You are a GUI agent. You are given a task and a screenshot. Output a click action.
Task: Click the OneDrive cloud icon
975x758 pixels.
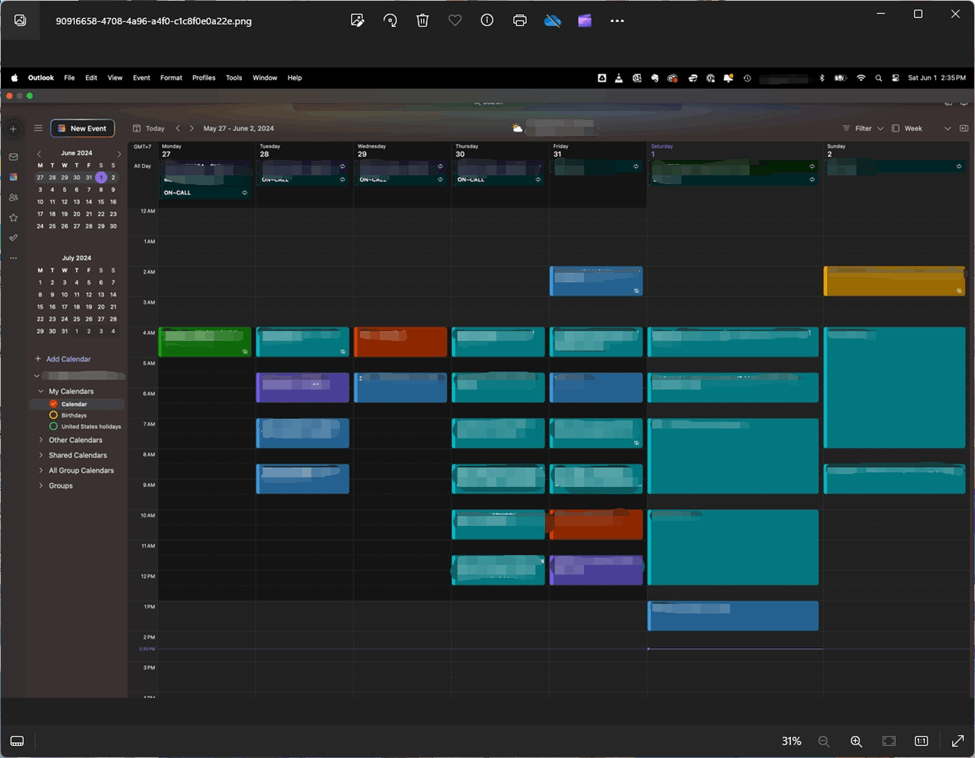pos(552,21)
